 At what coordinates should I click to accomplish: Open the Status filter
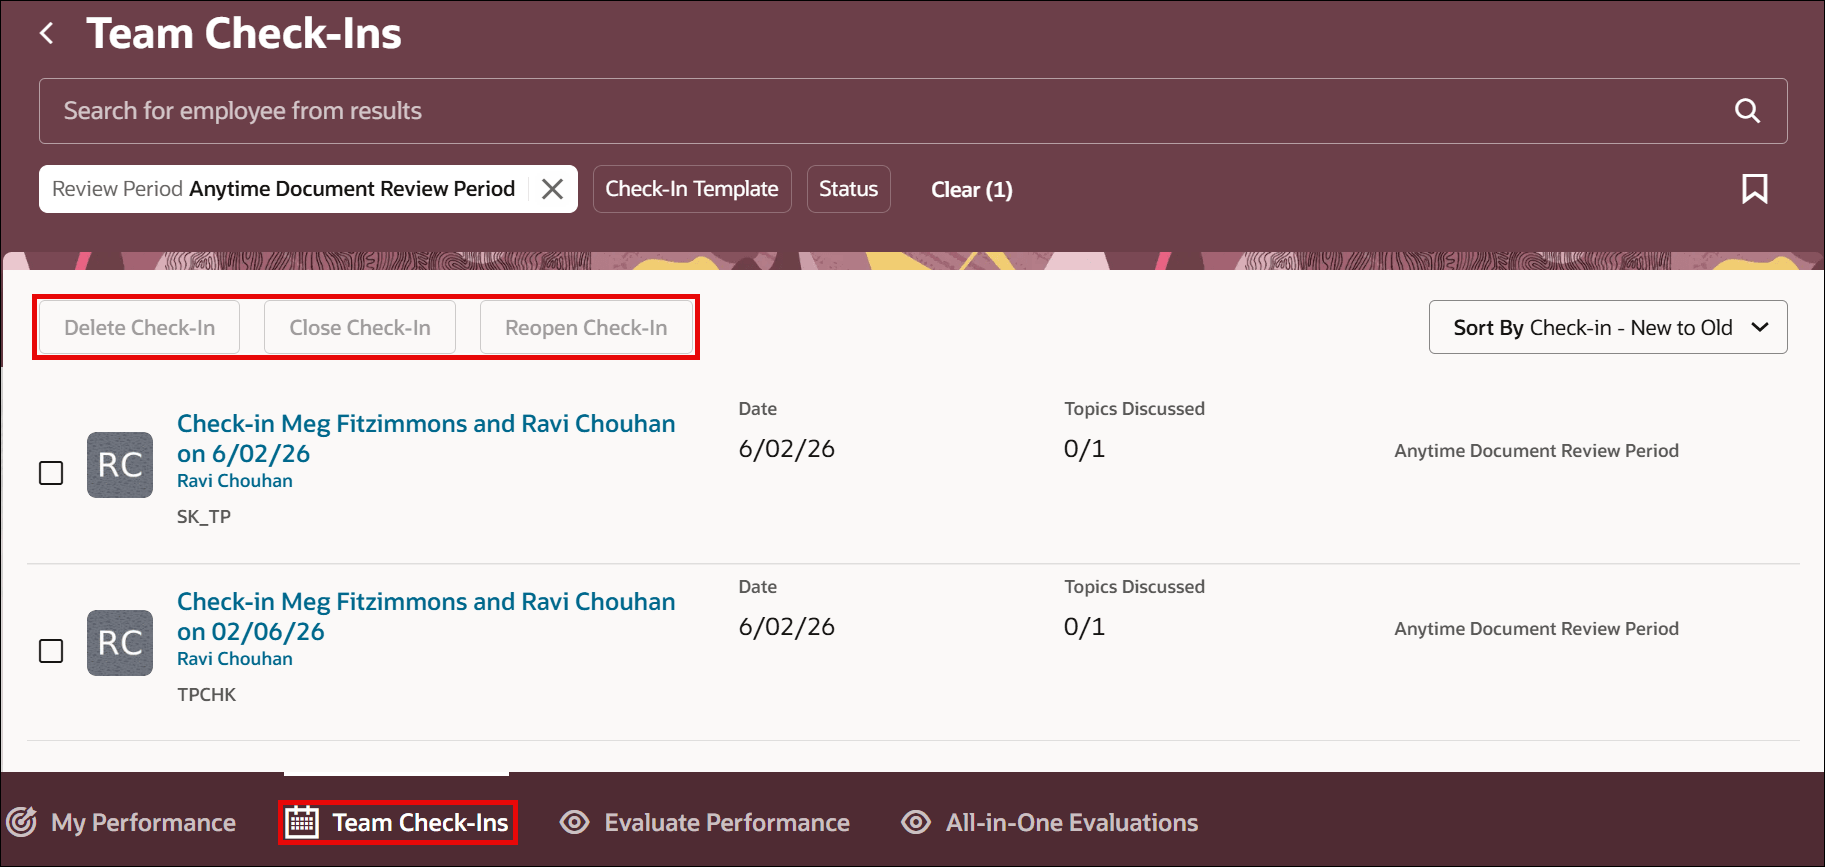(x=848, y=189)
